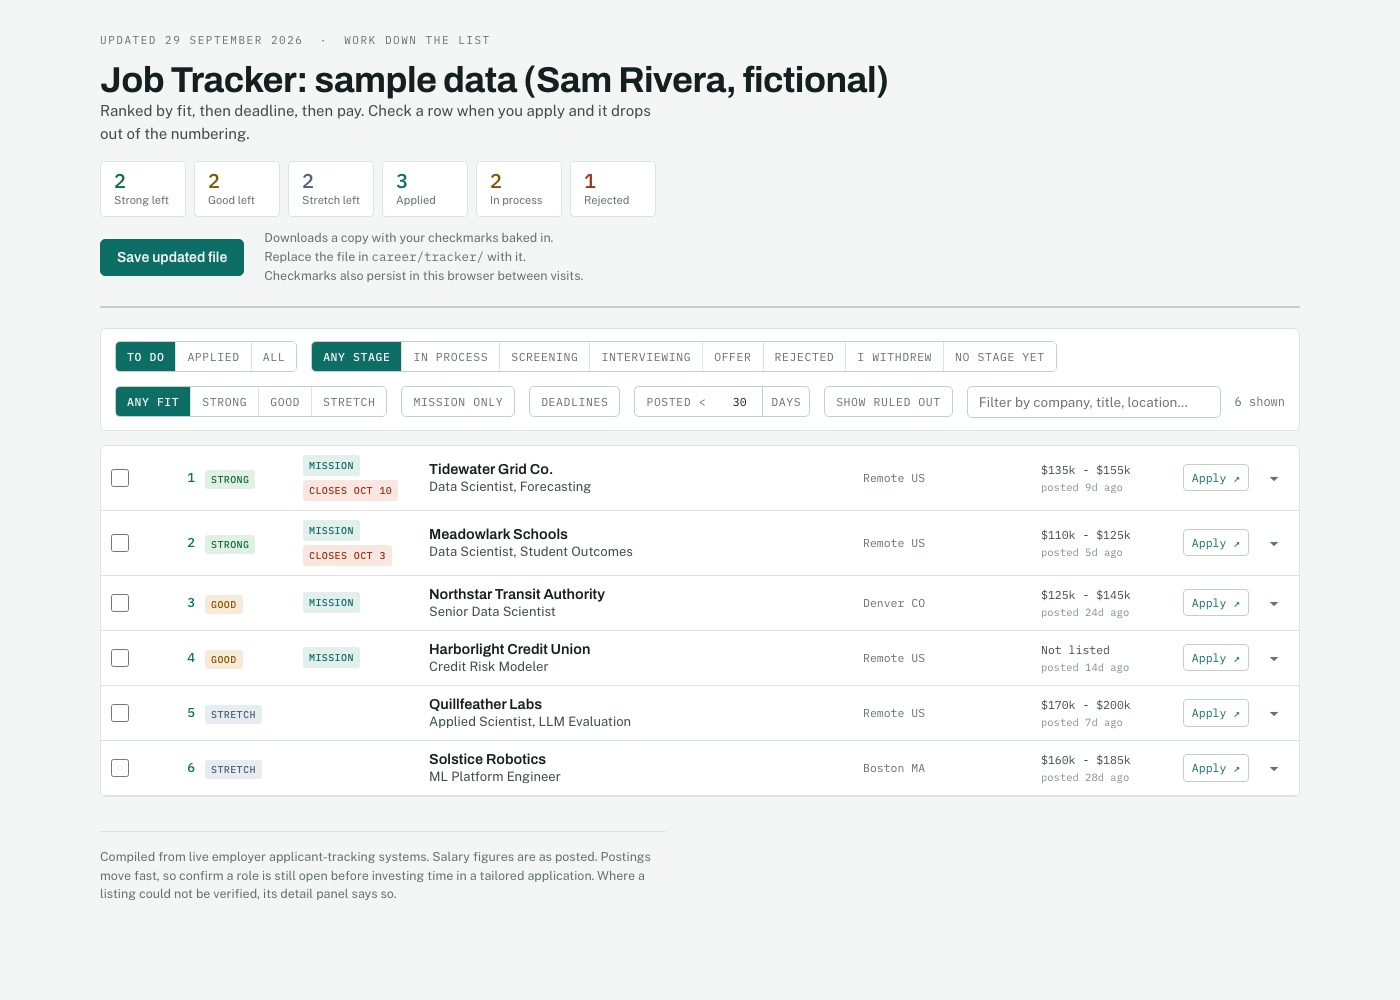Click the posted days number field
The height and width of the screenshot is (1000, 1400).
click(739, 402)
